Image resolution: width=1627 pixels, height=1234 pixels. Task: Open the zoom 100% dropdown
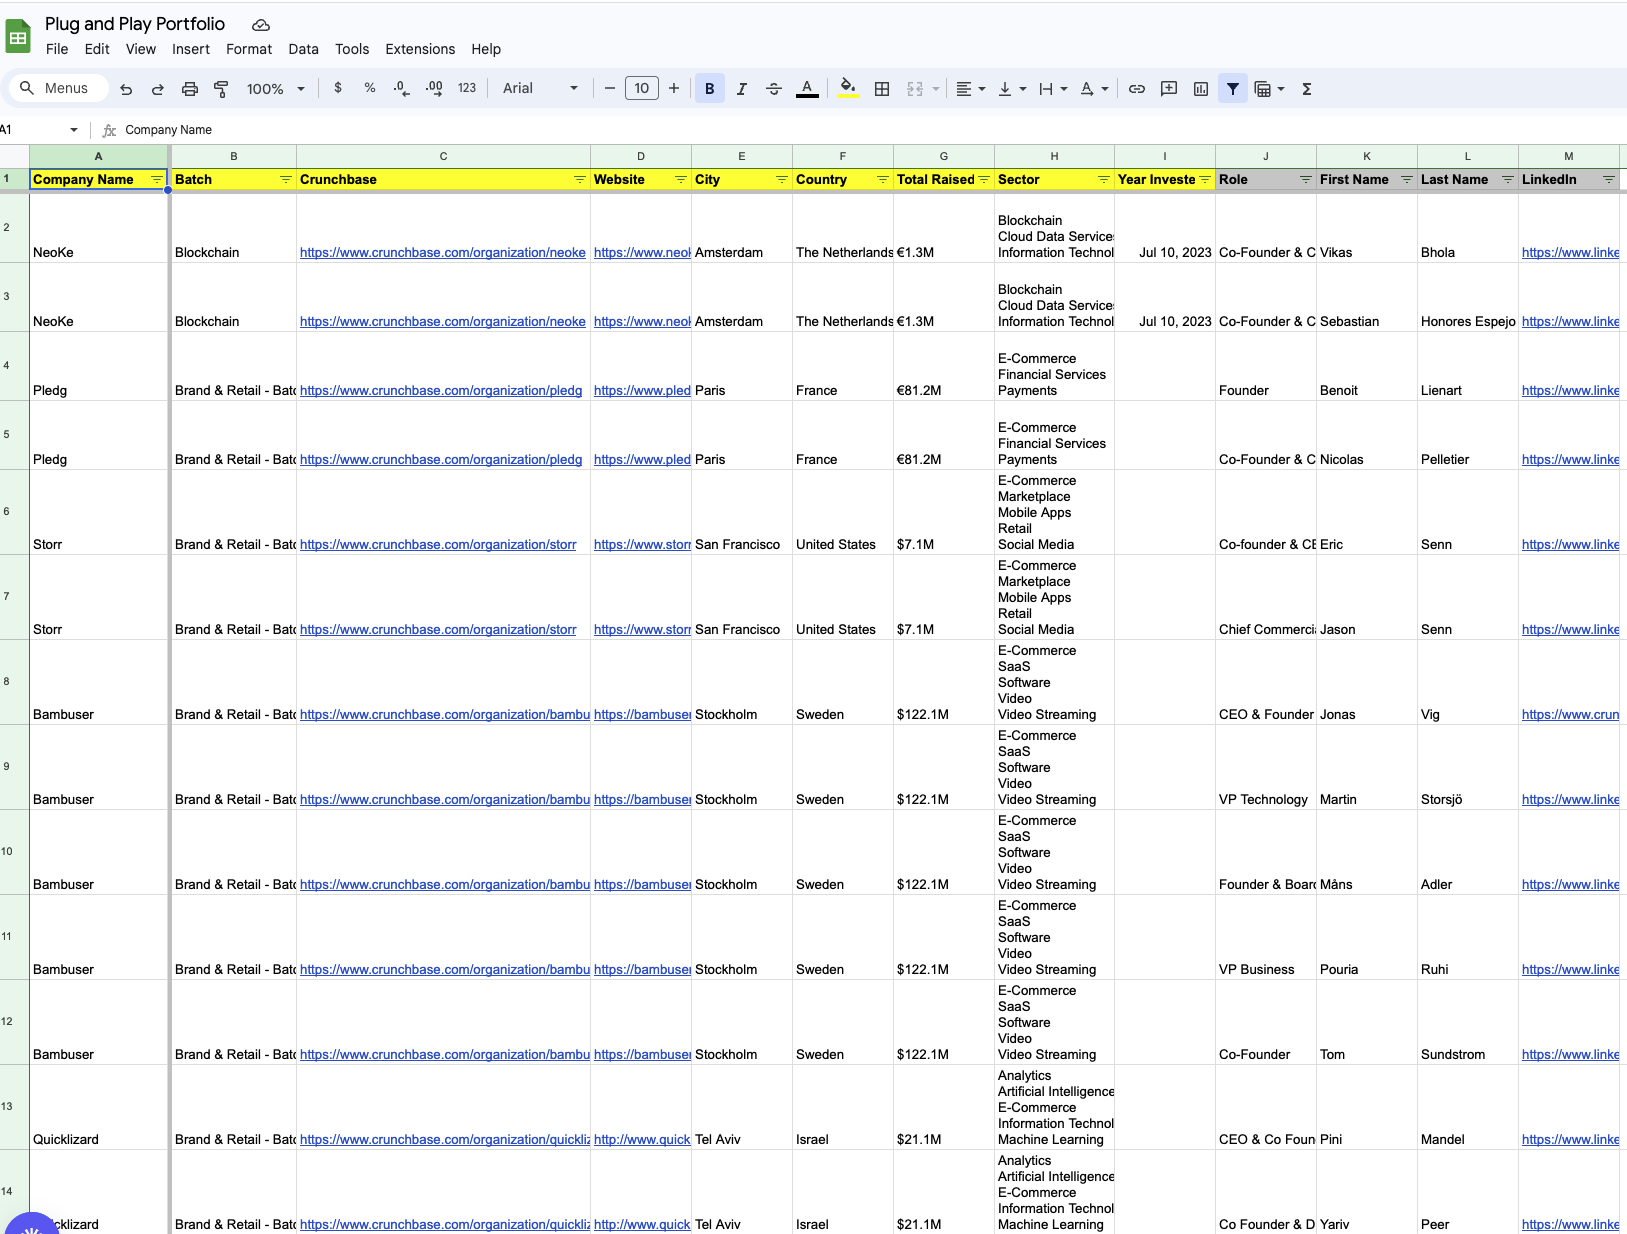(x=276, y=89)
